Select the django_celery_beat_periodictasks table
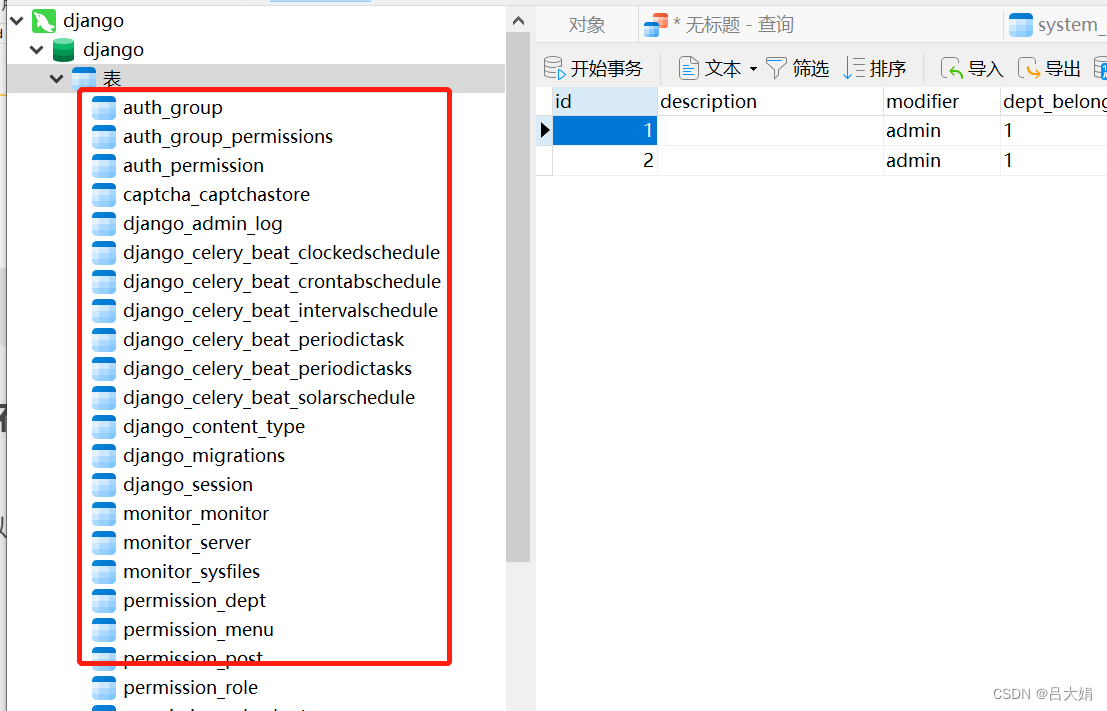Image resolution: width=1107 pixels, height=711 pixels. pyautogui.click(x=268, y=369)
